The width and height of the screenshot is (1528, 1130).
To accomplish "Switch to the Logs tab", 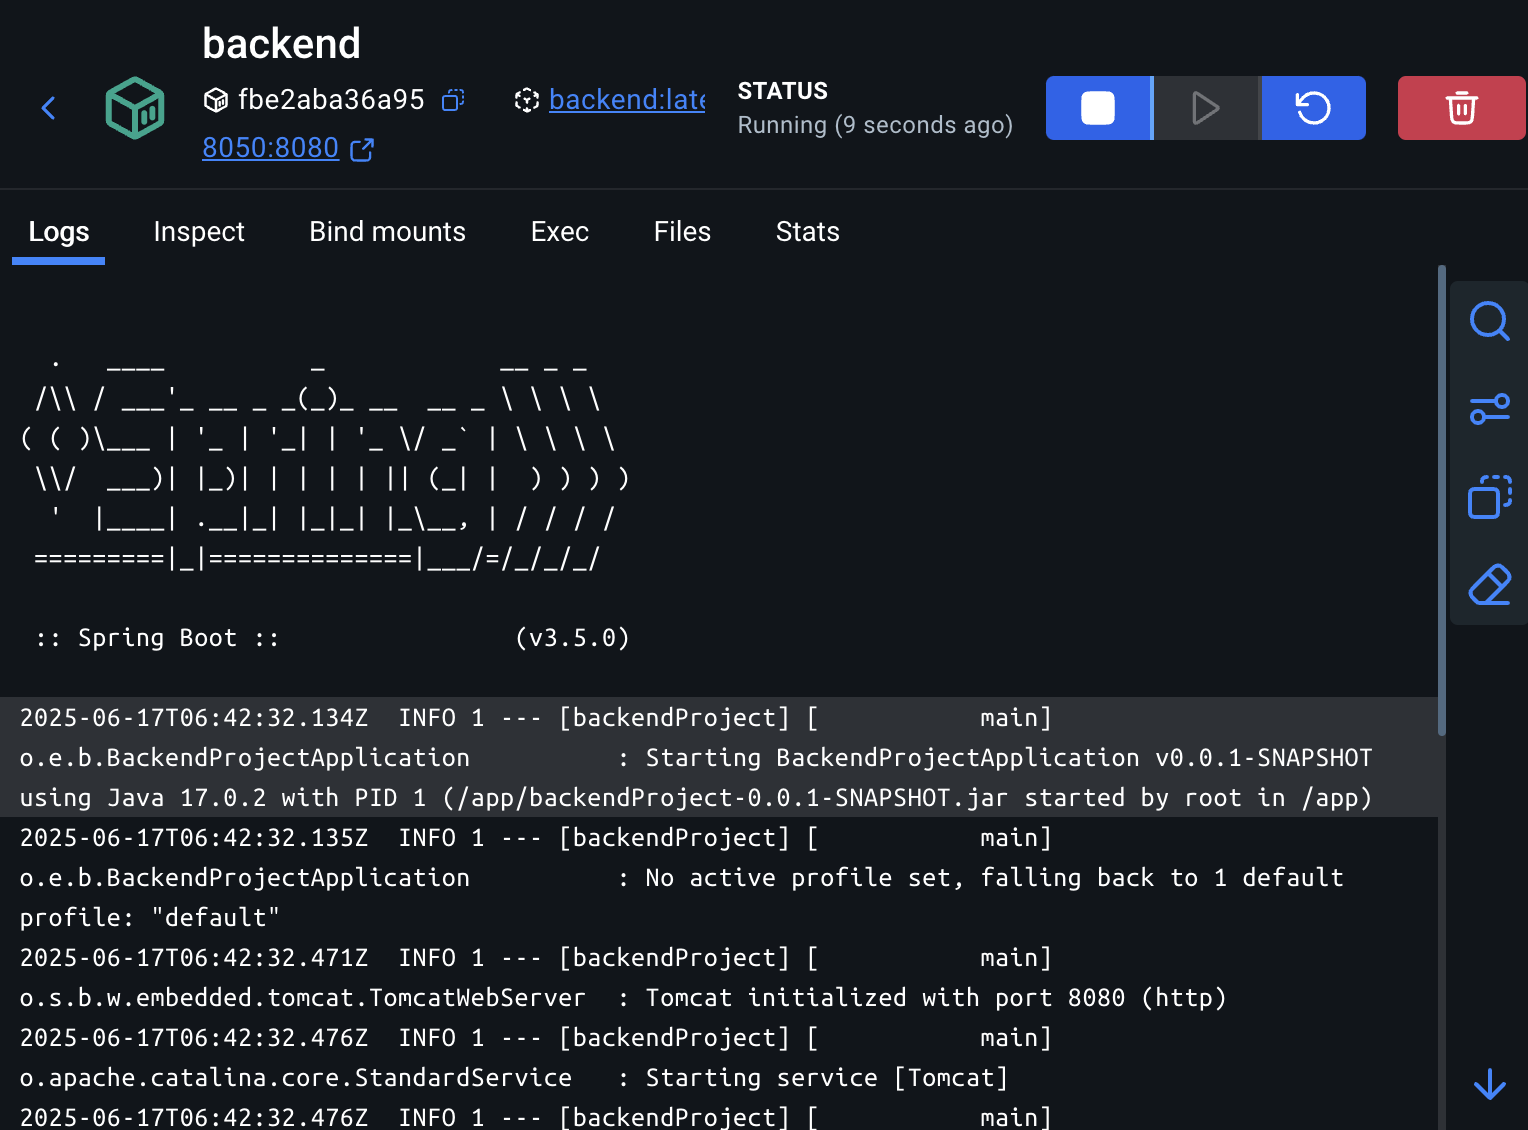I will 59,232.
